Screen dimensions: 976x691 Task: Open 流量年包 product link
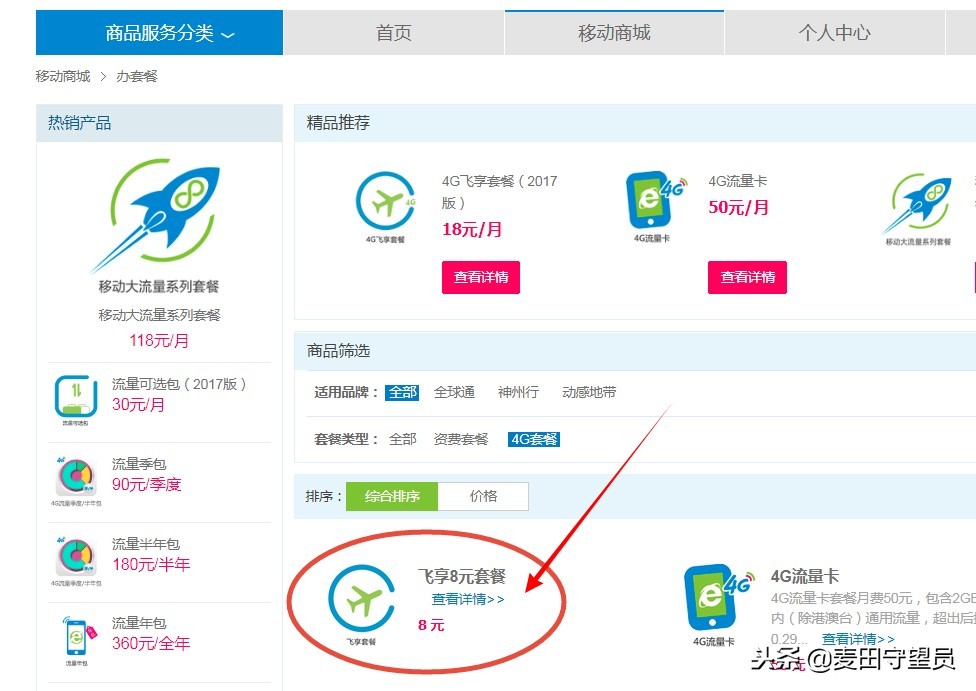click(x=139, y=623)
